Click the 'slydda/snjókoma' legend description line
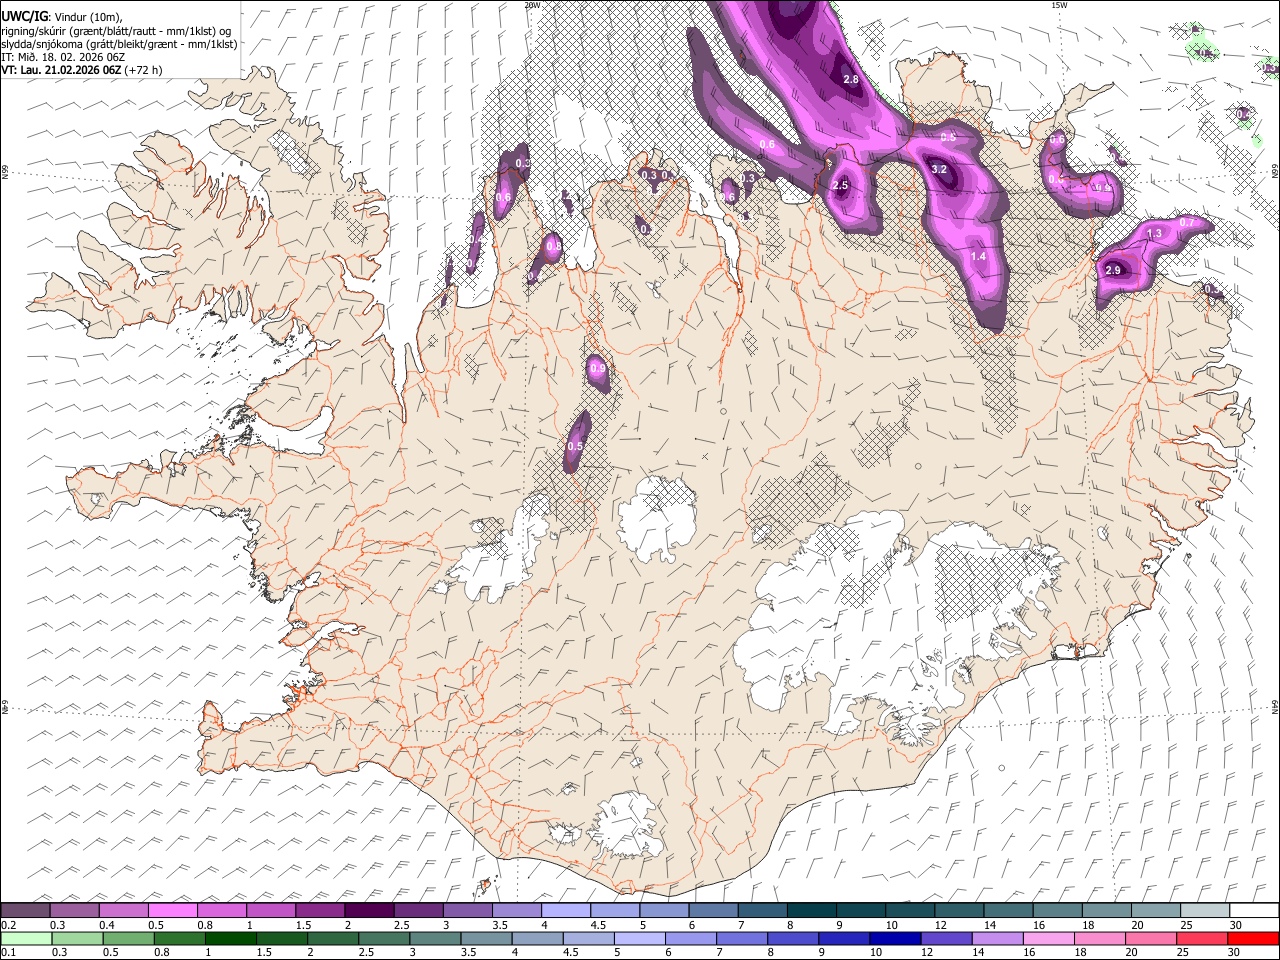 coord(119,44)
